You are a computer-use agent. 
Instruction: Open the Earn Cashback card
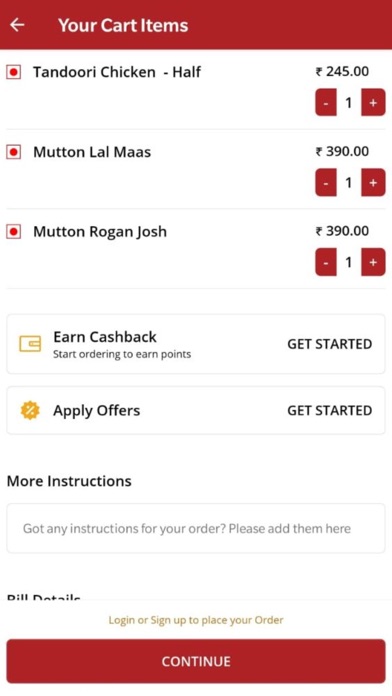tap(196, 344)
